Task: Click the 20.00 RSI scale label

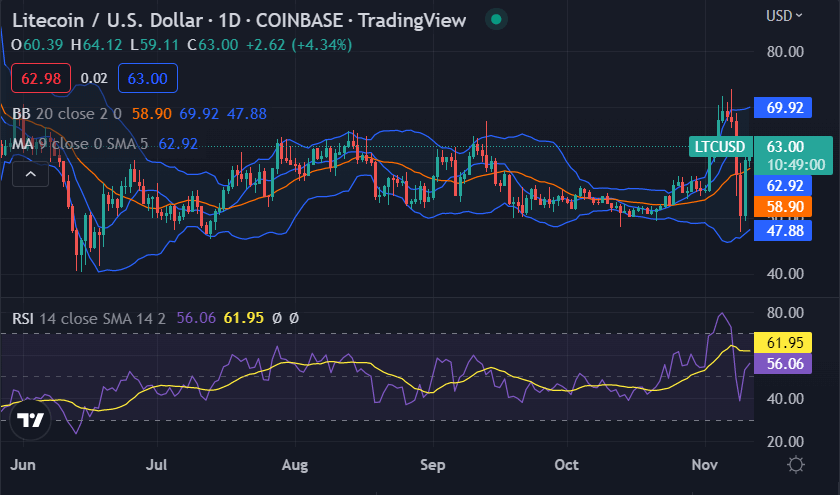Action: click(x=785, y=442)
